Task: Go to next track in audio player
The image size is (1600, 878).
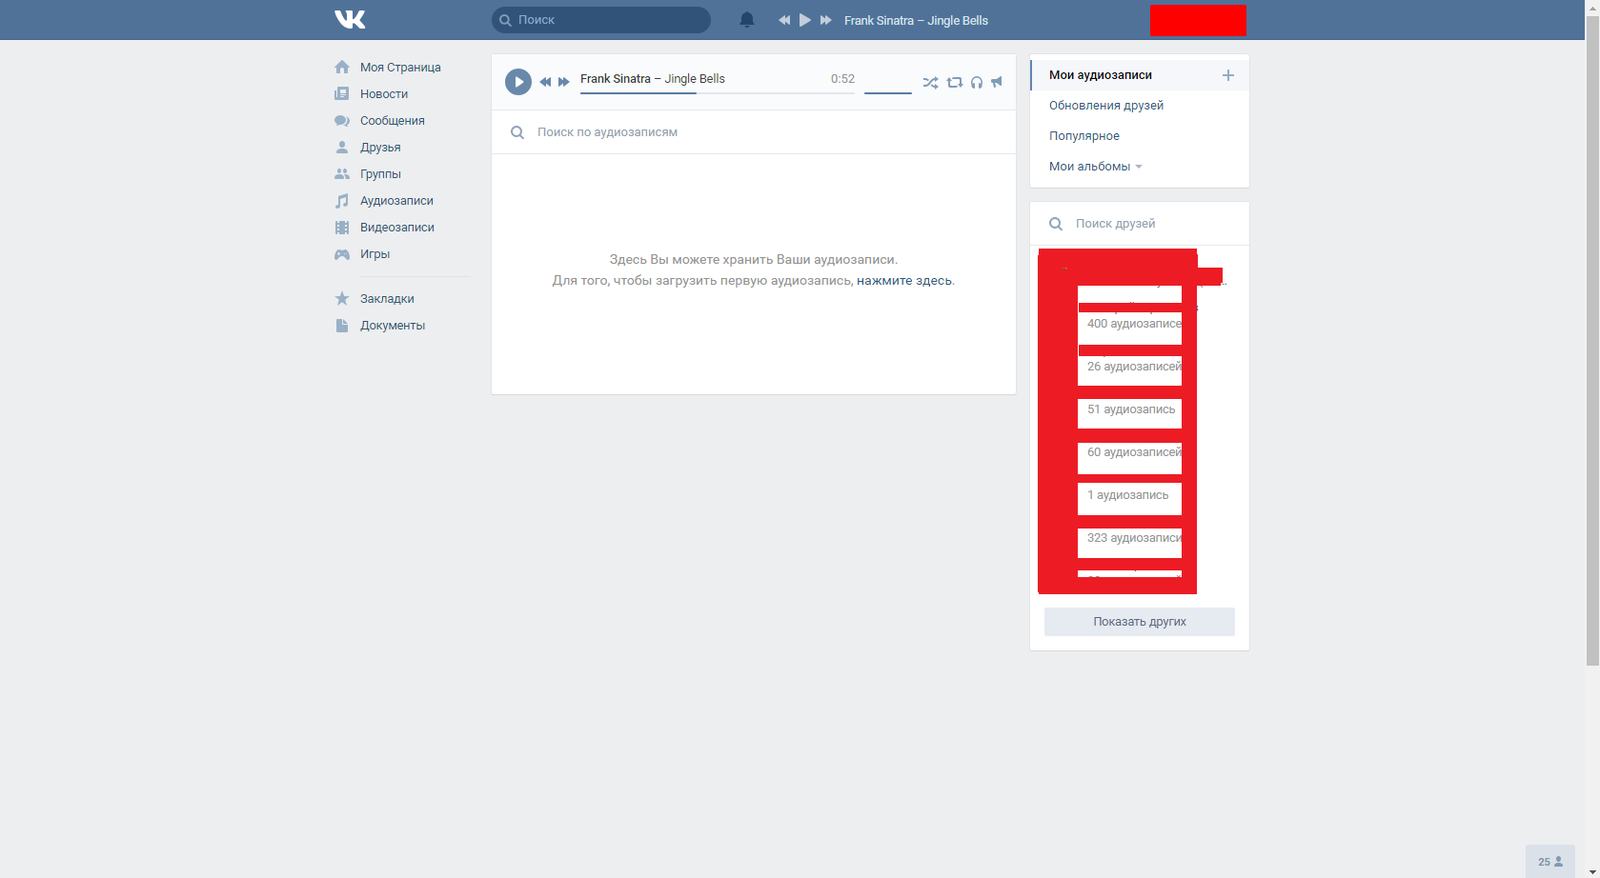Action: [x=564, y=82]
